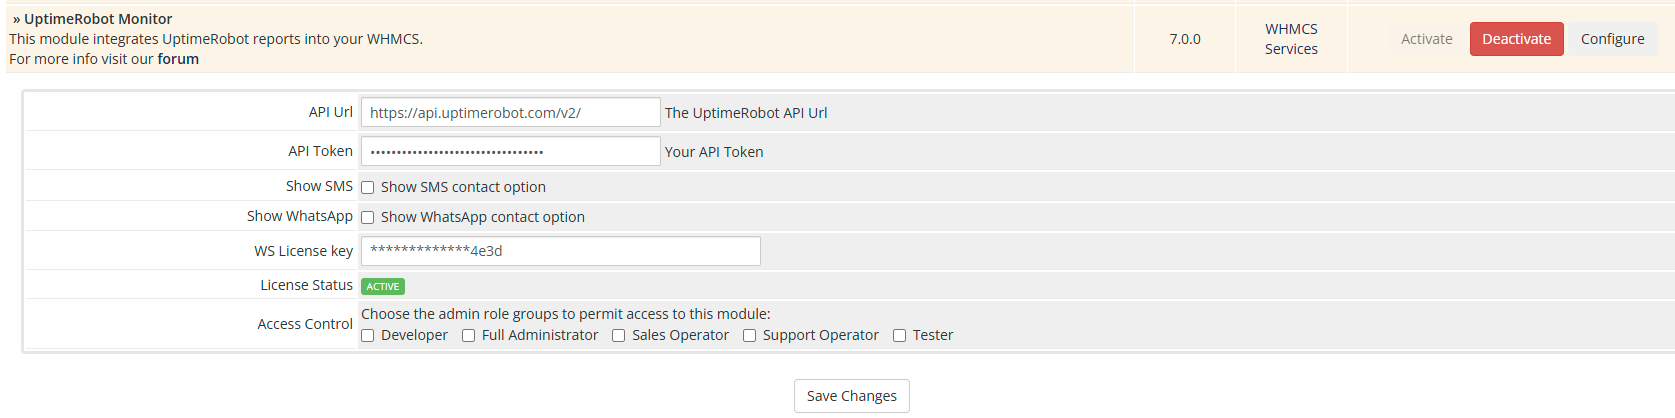
Task: Click the 'Your API Token' description
Action: [714, 152]
